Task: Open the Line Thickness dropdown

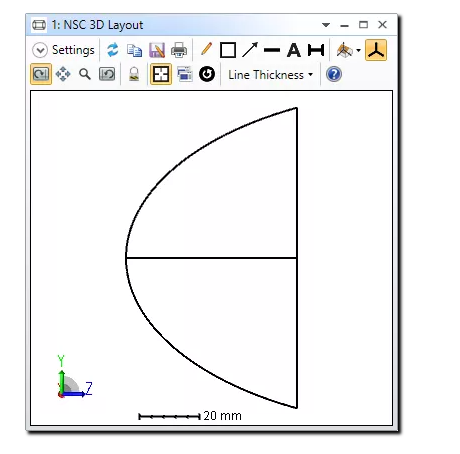Action: point(271,75)
